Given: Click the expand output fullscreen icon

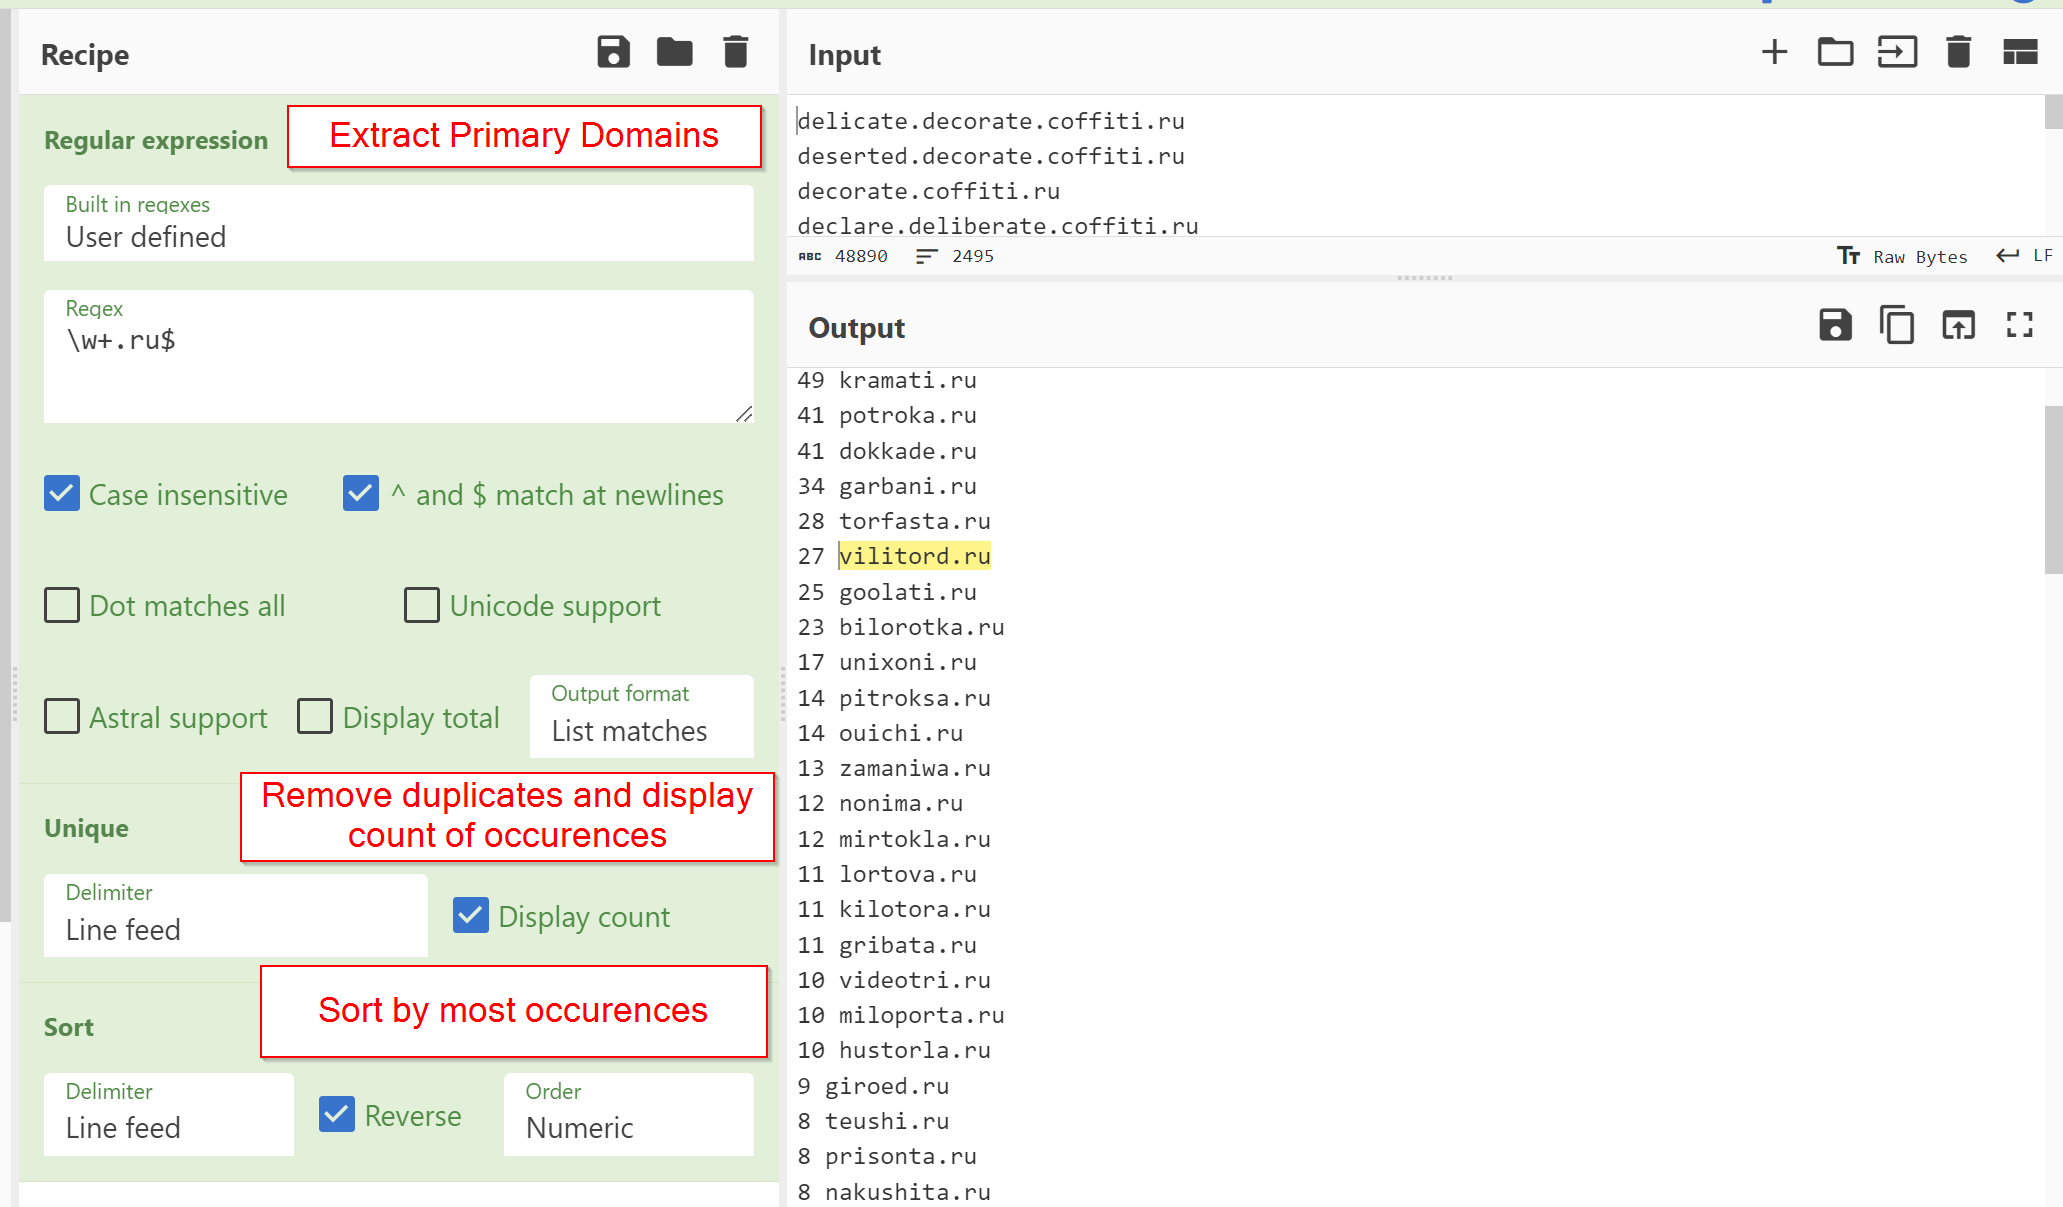Looking at the screenshot, I should 2020,325.
